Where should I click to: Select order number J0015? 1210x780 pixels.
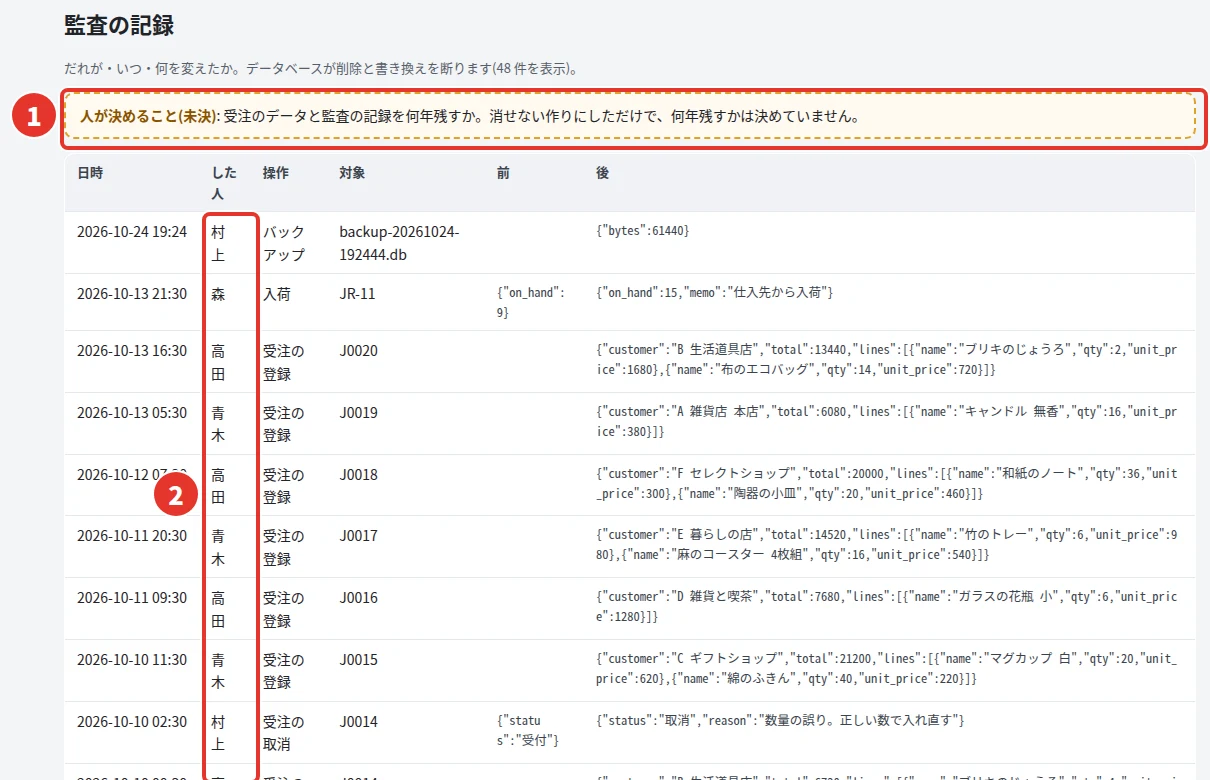coord(359,660)
